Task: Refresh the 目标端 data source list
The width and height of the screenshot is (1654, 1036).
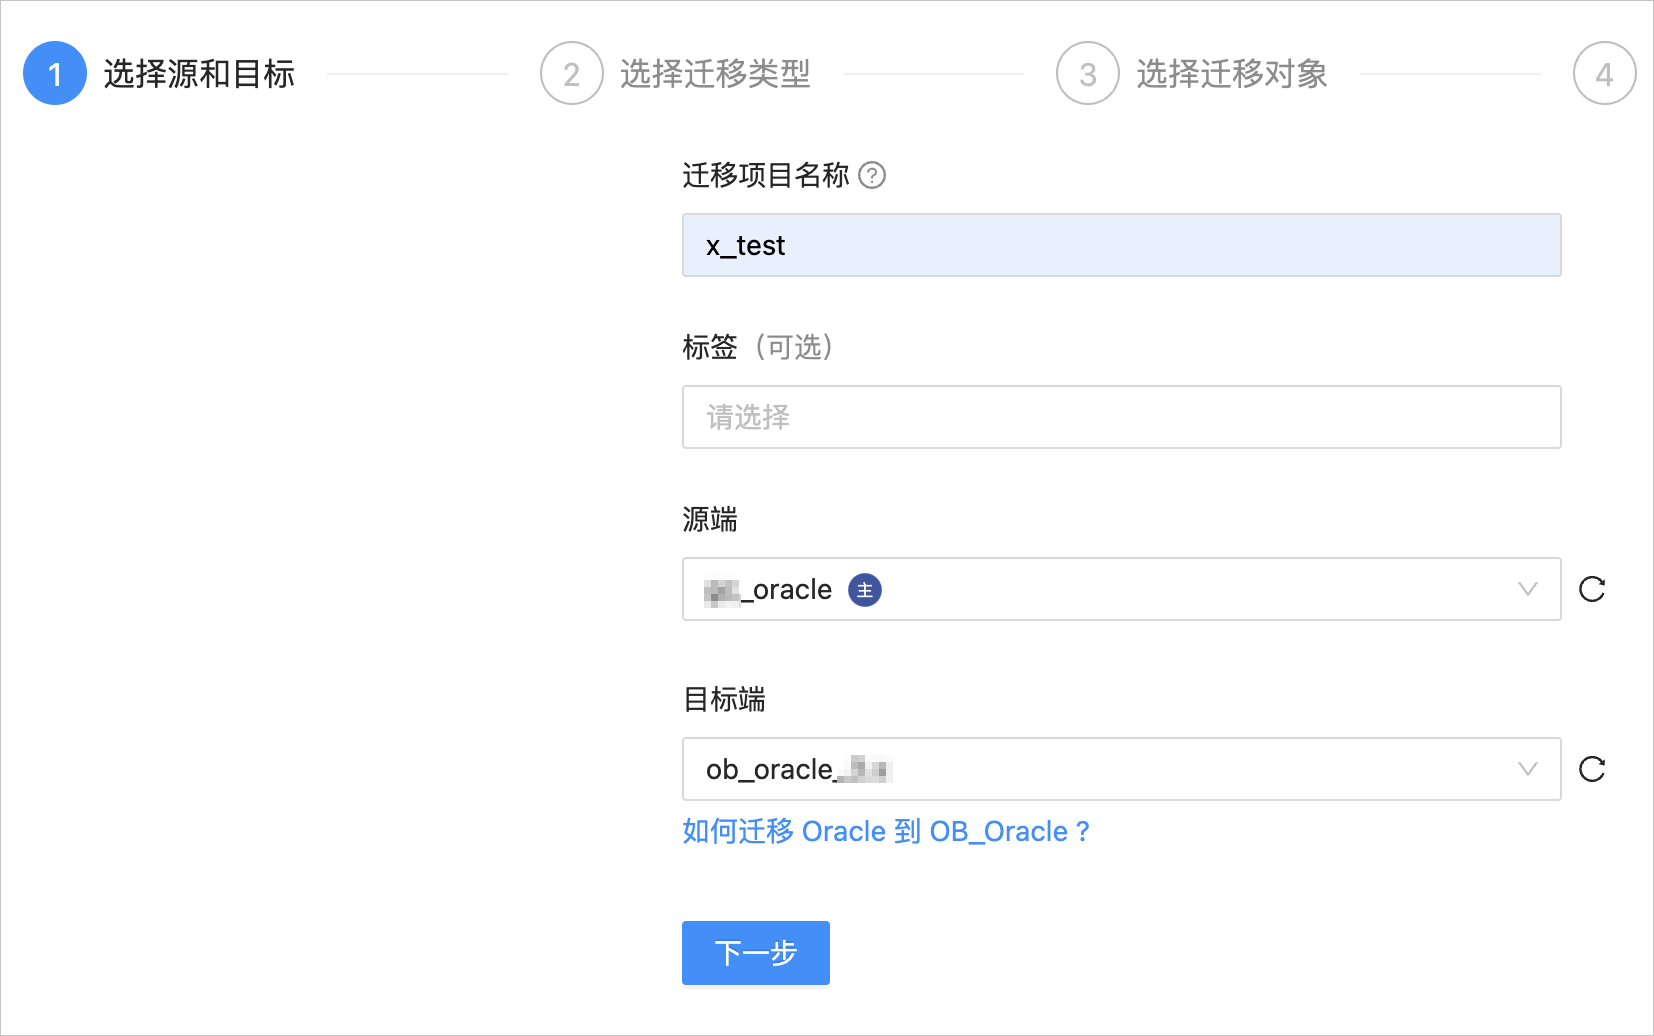Action: (x=1592, y=769)
